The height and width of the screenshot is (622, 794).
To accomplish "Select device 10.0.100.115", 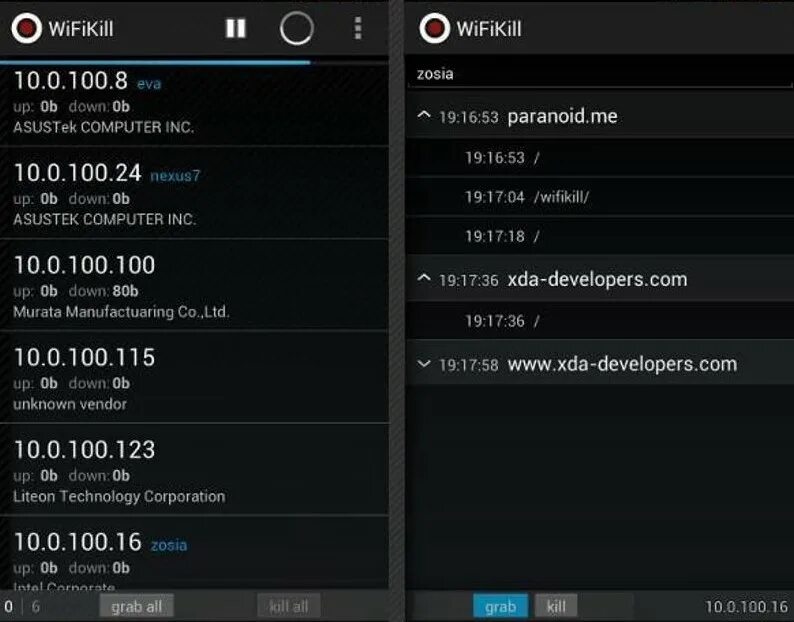I will click(x=194, y=377).
